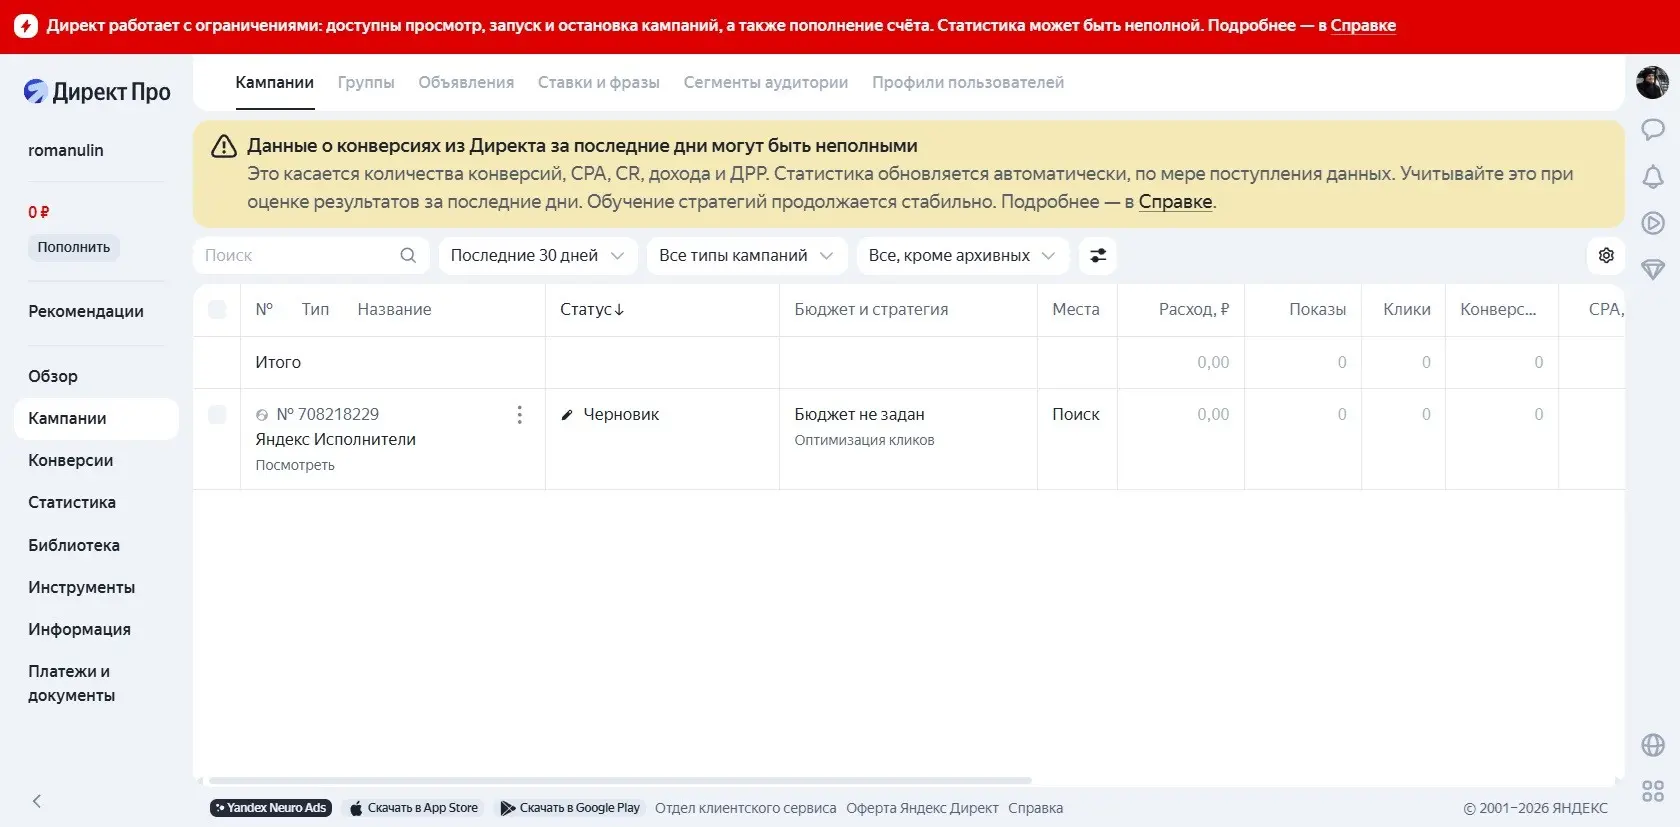Open the video tutorials play icon
Image resolution: width=1680 pixels, height=827 pixels.
[1653, 223]
